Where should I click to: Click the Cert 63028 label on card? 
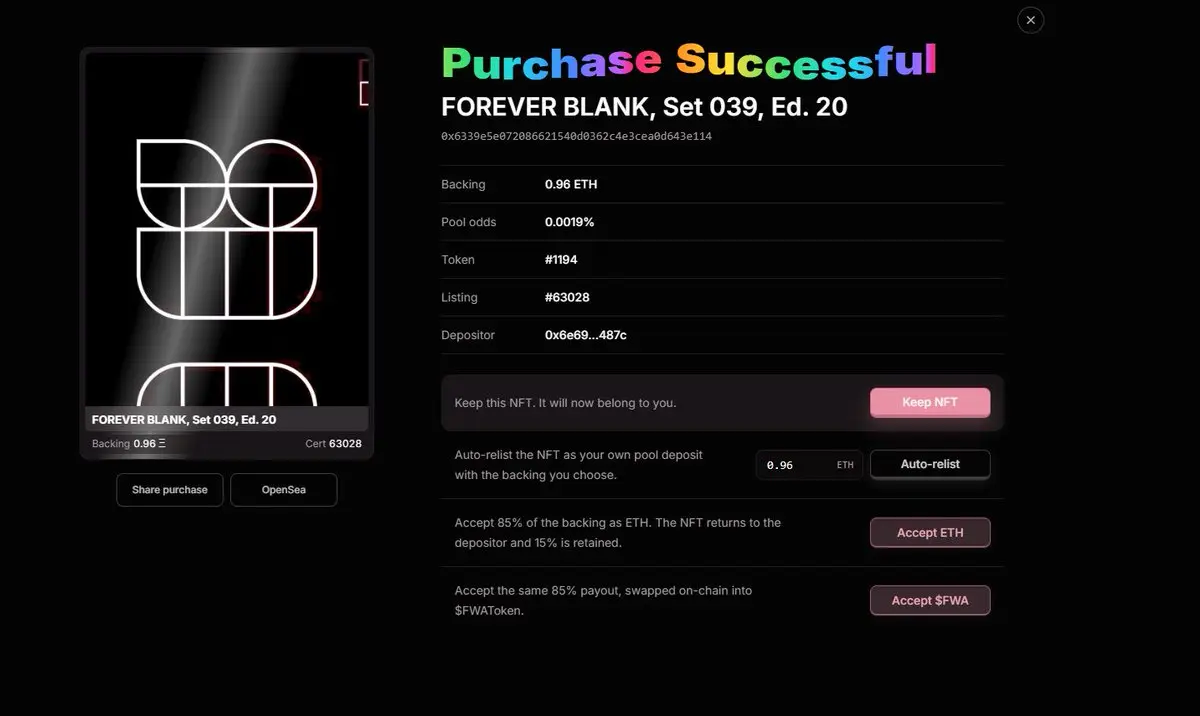(x=334, y=443)
